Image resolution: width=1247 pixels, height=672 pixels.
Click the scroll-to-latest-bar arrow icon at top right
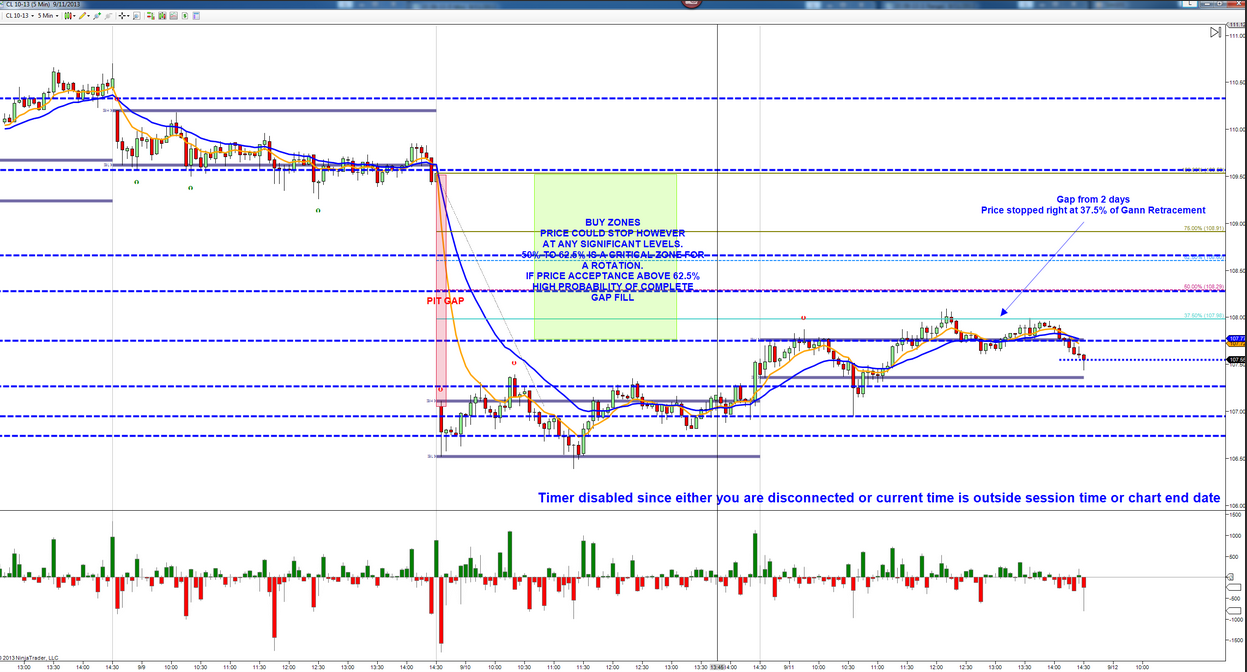click(1215, 33)
